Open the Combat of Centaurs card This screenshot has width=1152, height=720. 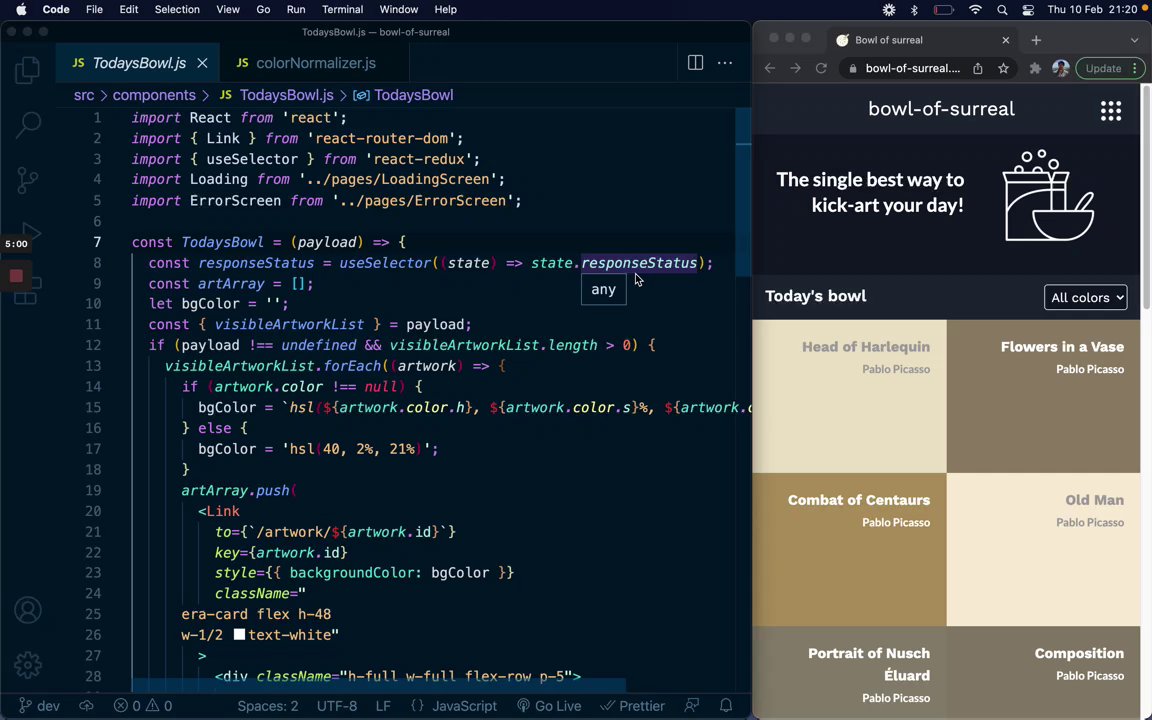(x=849, y=550)
